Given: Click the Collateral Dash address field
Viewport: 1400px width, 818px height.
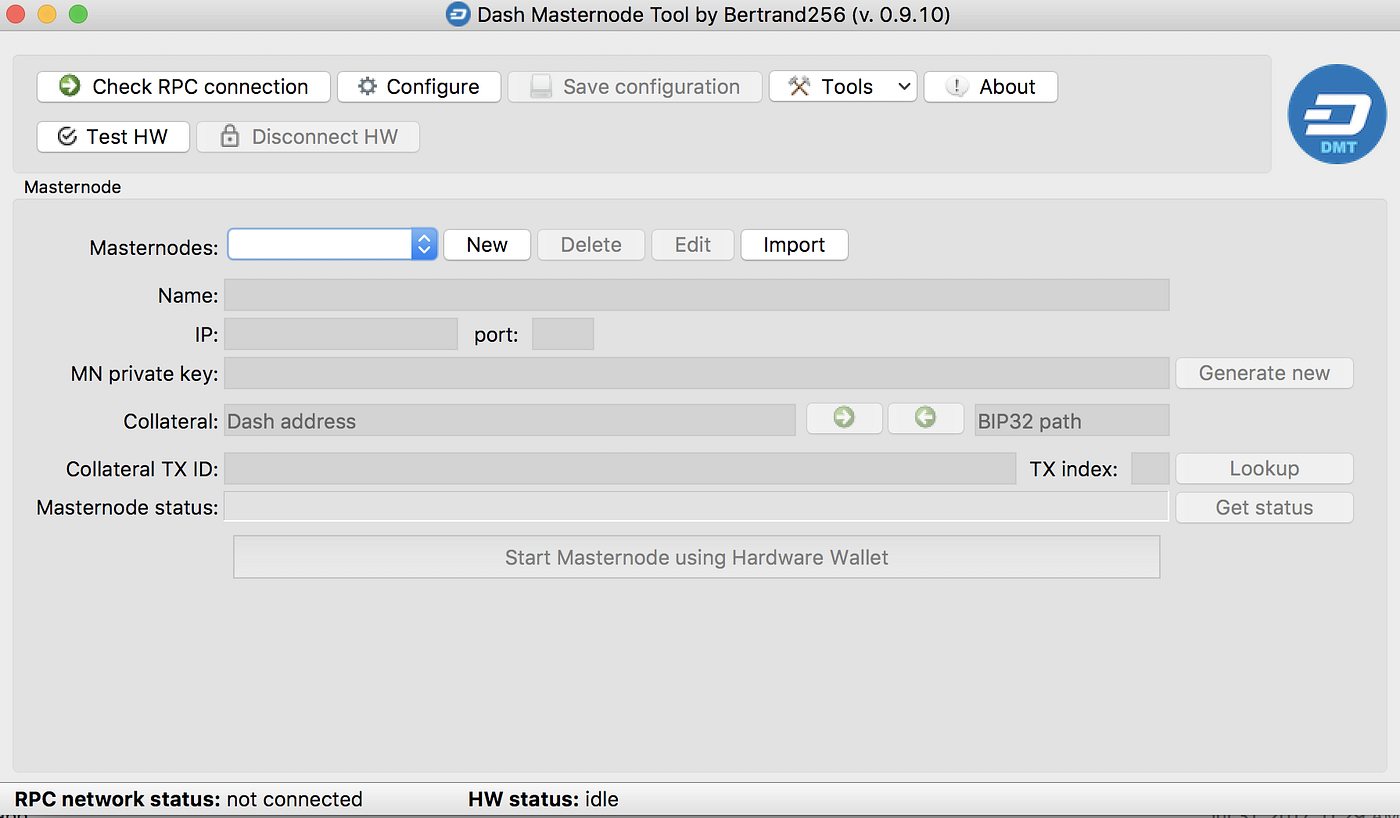Looking at the screenshot, I should point(510,420).
